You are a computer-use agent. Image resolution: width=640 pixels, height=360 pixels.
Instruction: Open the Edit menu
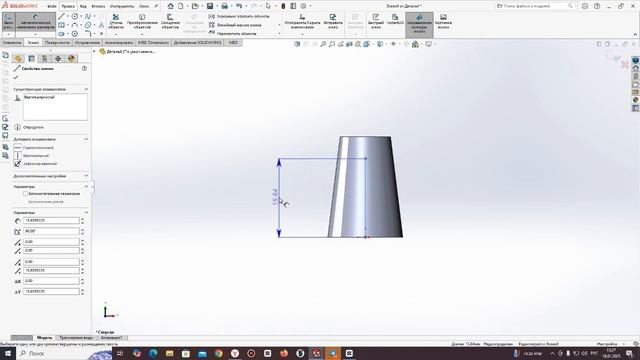tap(68, 6)
